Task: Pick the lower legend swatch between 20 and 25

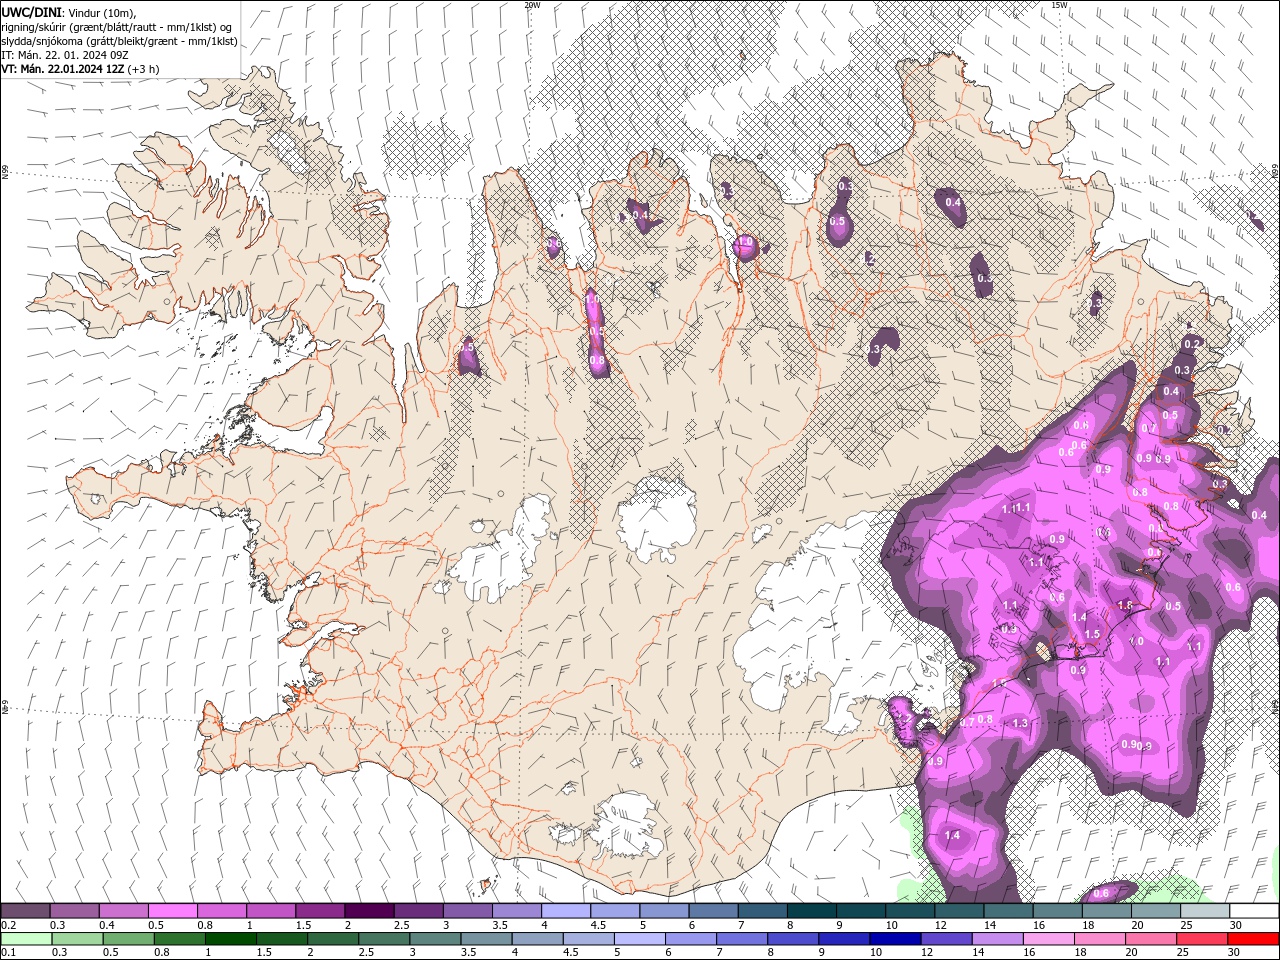Action: point(1151,939)
